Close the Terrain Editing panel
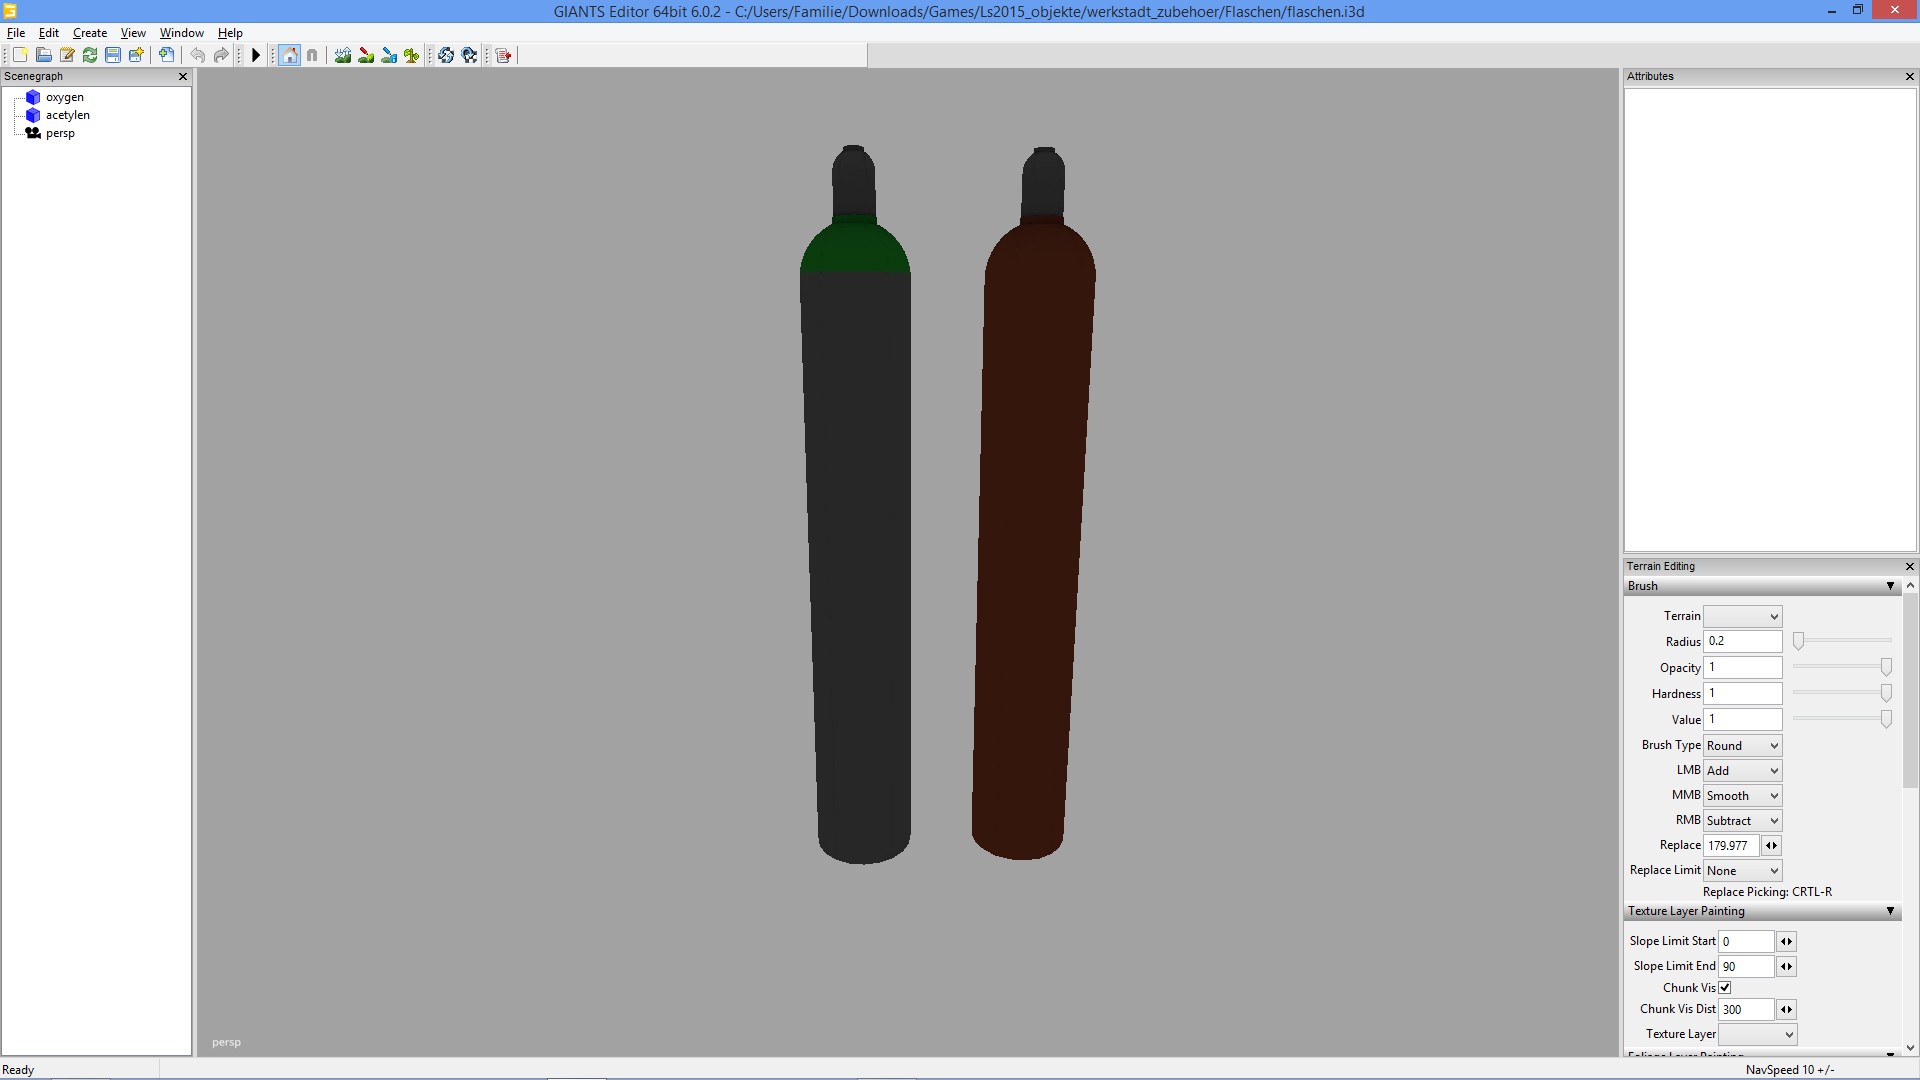1920x1080 pixels. 1910,566
